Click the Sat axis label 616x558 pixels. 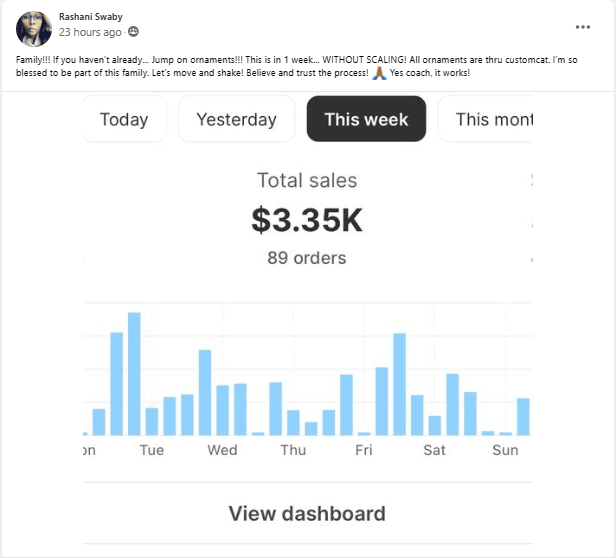(434, 450)
